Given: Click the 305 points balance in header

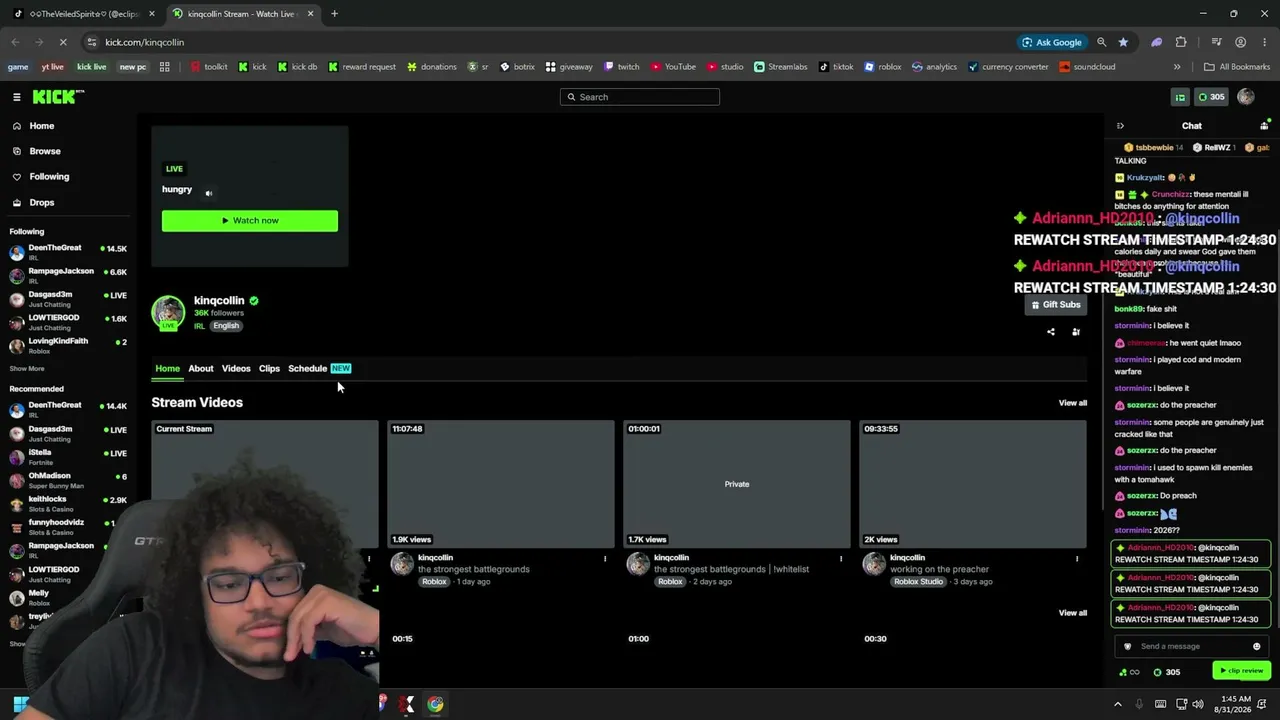Looking at the screenshot, I should [1211, 97].
